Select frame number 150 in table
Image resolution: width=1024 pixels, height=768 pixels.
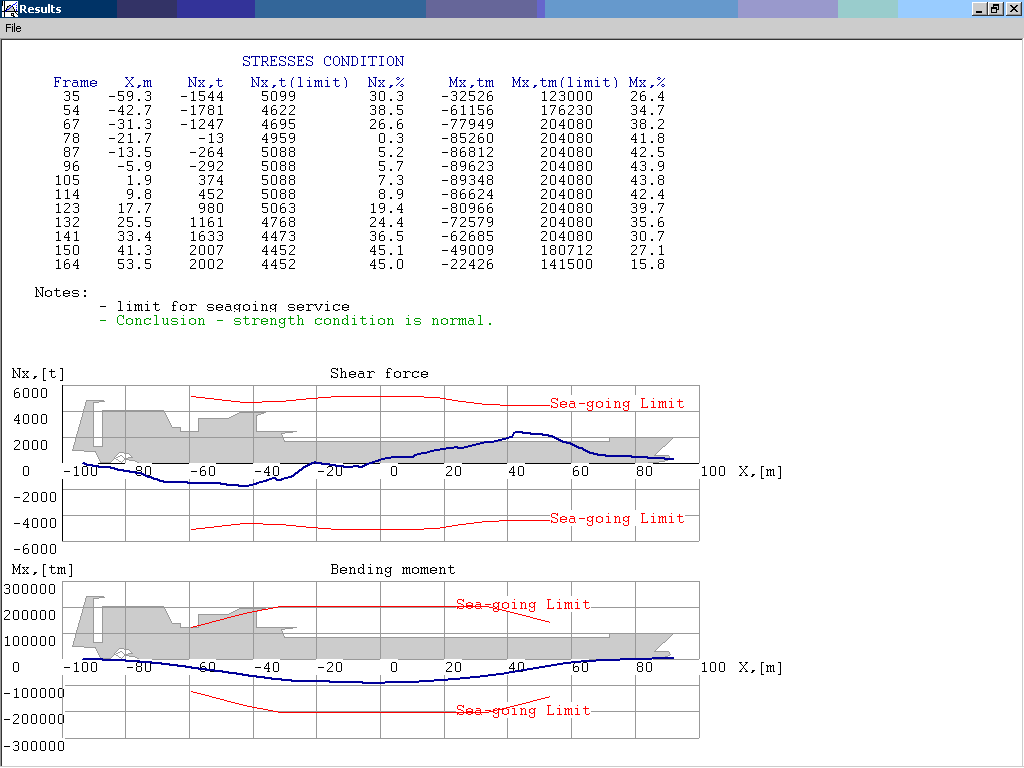pos(67,251)
